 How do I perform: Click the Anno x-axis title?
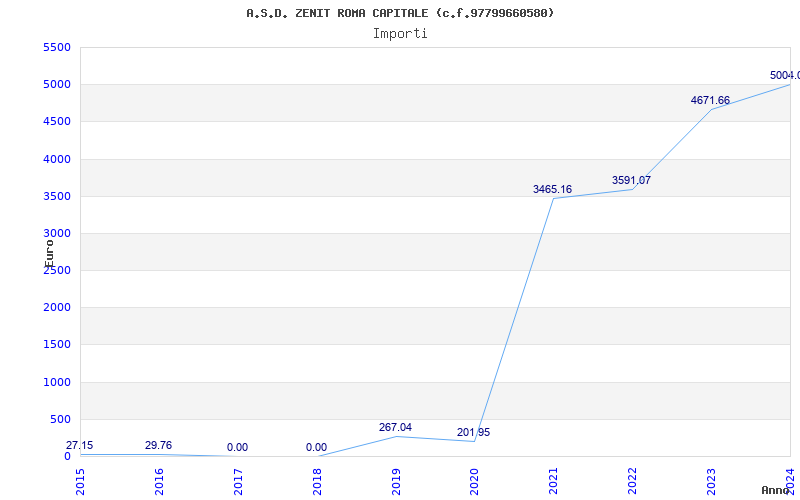(x=776, y=490)
